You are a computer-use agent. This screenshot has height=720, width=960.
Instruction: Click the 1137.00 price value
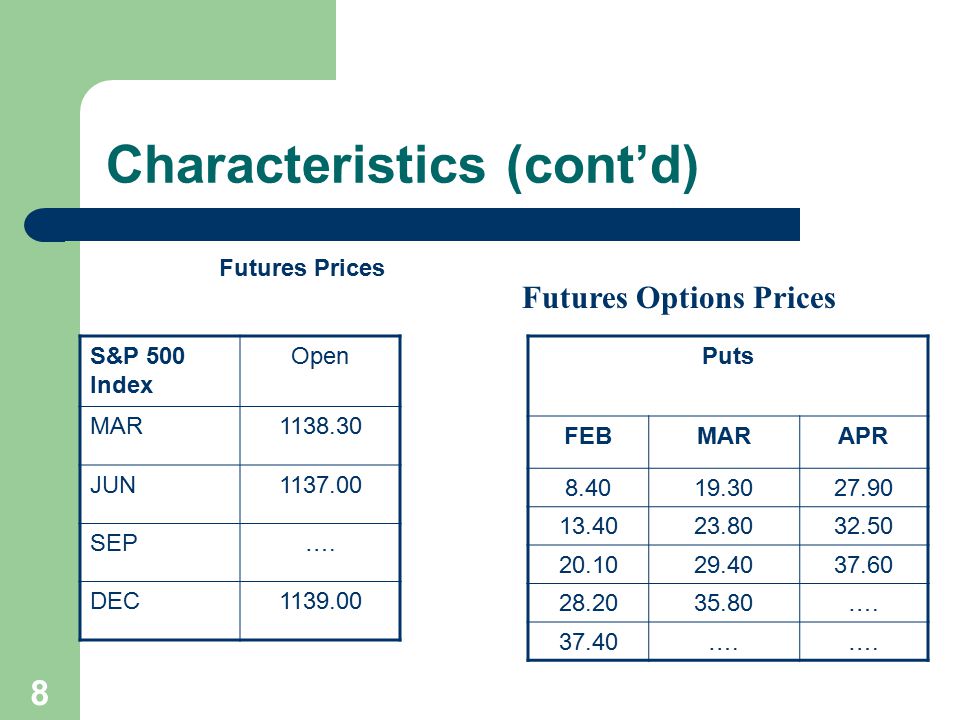(x=321, y=484)
